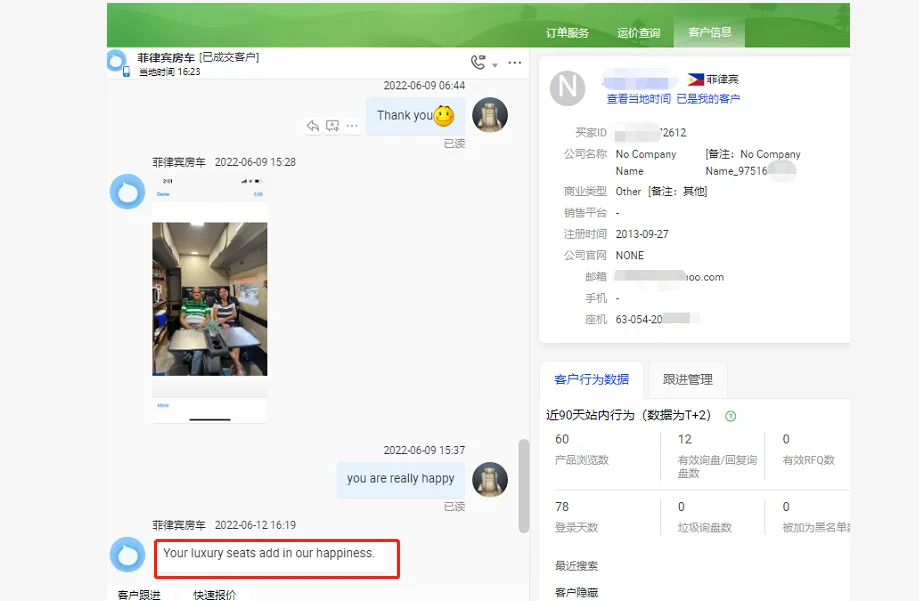Click the 12 有效询盘/回复询盘数 statistic

pyautogui.click(x=717, y=456)
